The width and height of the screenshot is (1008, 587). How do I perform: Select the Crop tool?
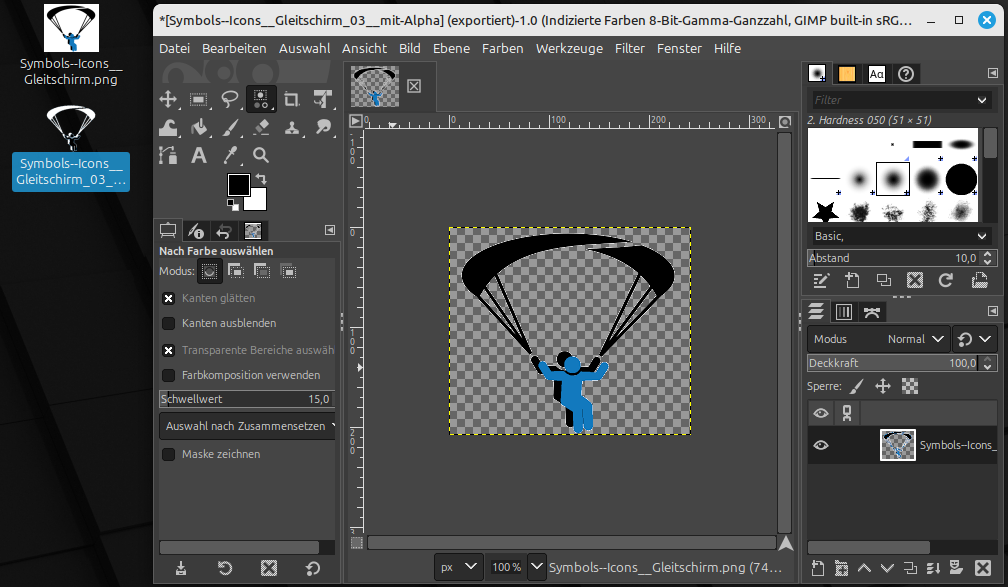pos(292,99)
